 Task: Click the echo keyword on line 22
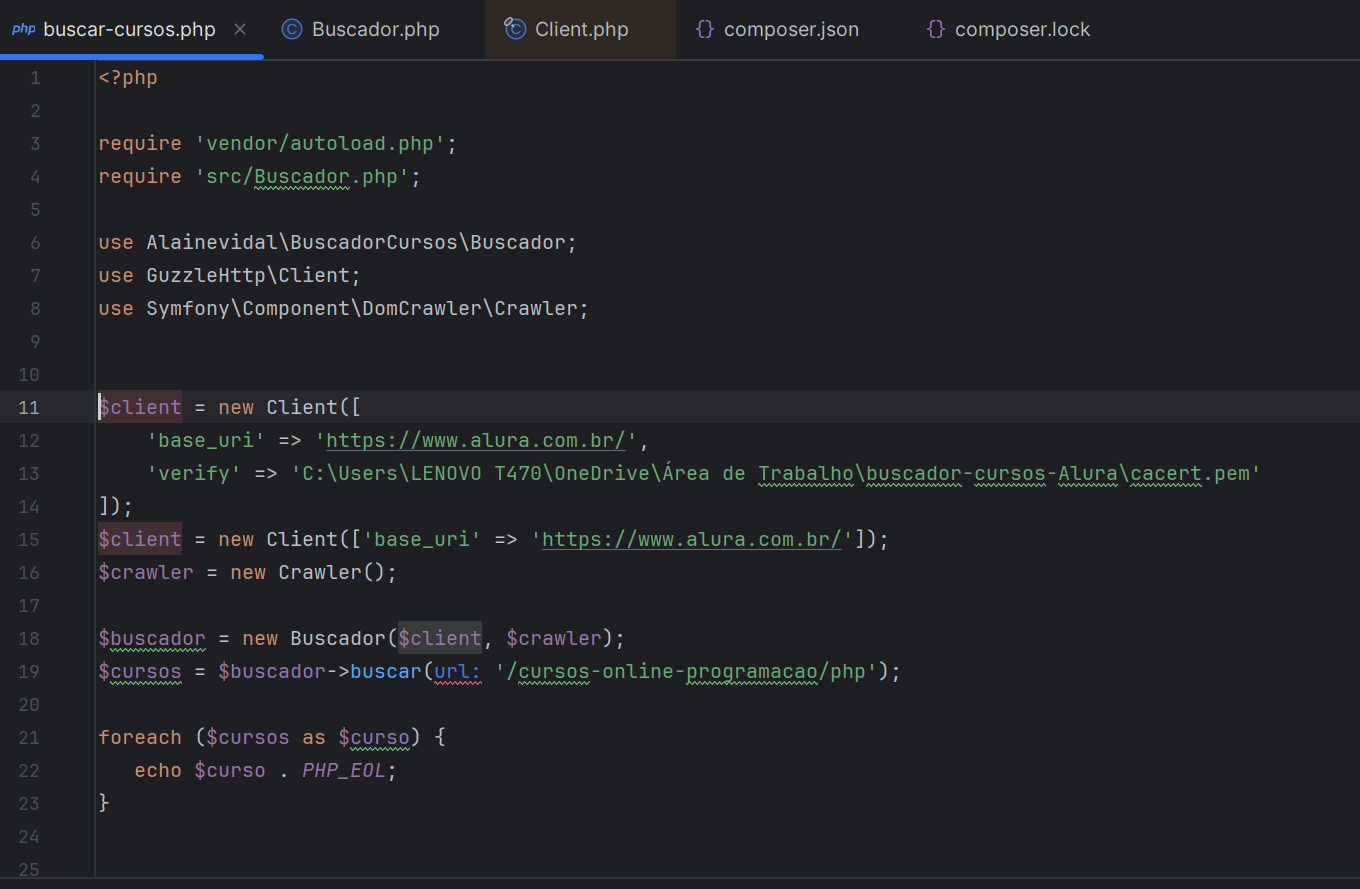[x=158, y=770]
